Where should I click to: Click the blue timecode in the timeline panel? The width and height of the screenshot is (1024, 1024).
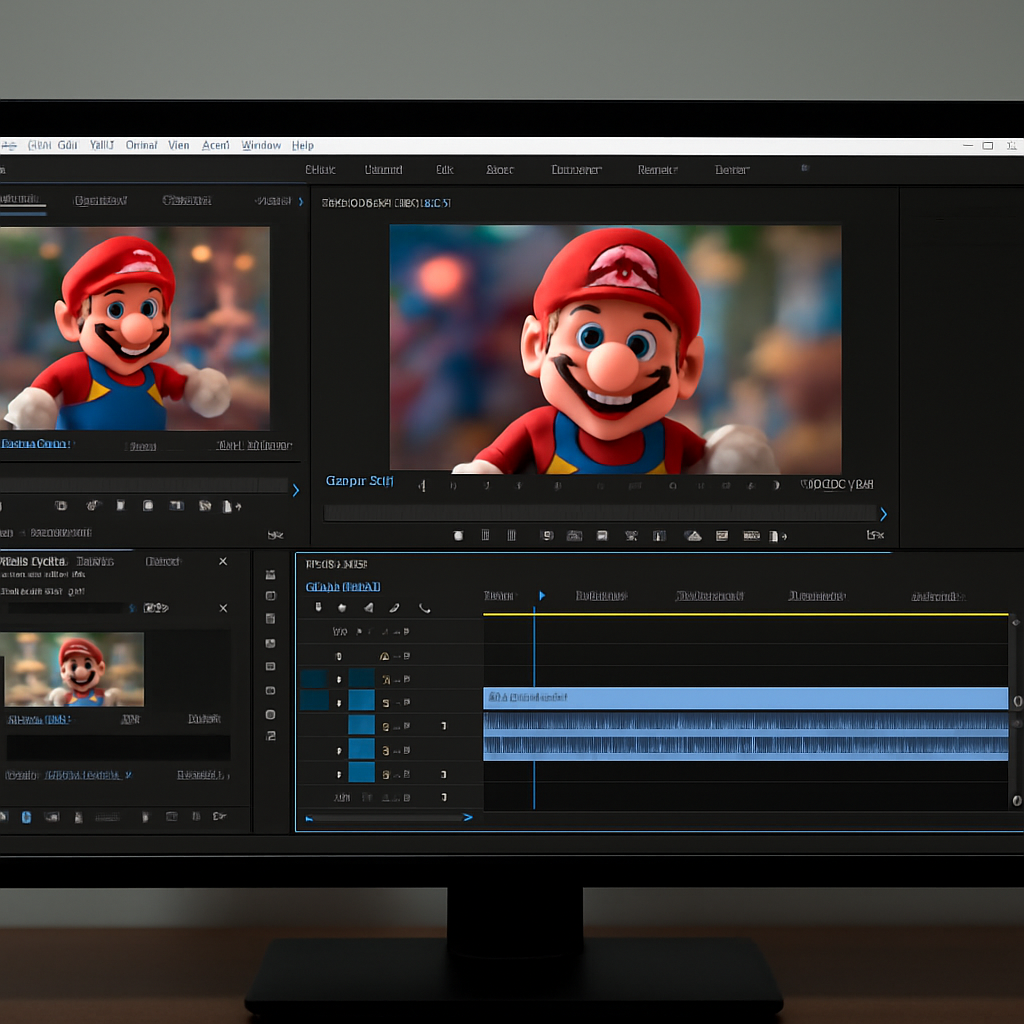click(343, 586)
